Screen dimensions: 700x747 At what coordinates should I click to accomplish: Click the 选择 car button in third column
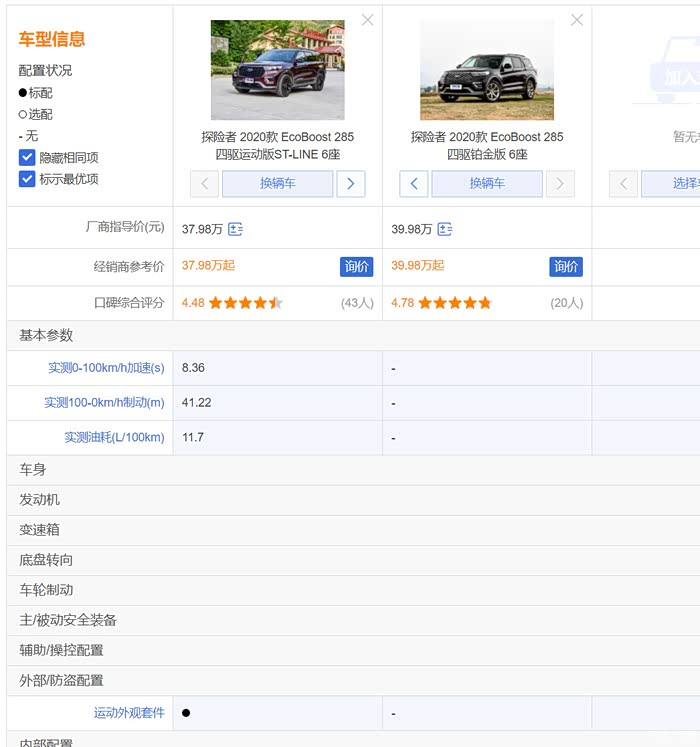pyautogui.click(x=671, y=183)
